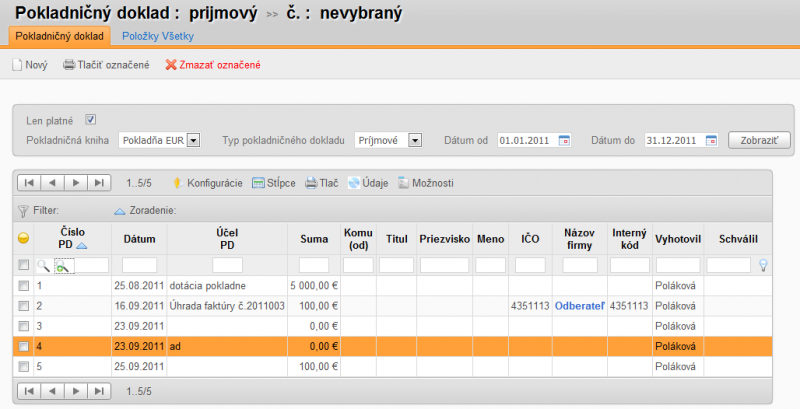Sort by the Číslo PD column header
Image resolution: width=800 pixels, height=409 pixels.
[x=72, y=238]
